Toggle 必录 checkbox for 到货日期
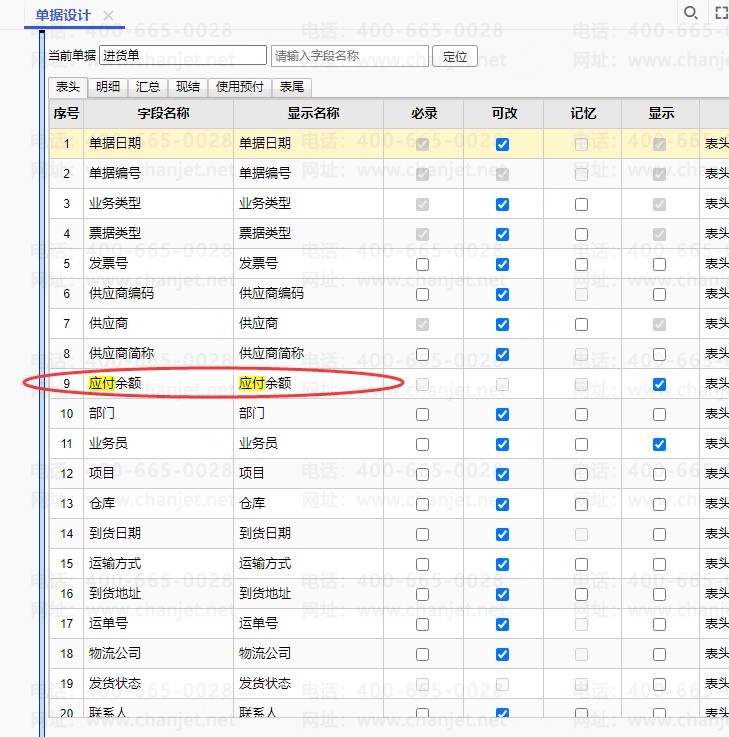Viewport: 729px width, 737px height. point(423,534)
